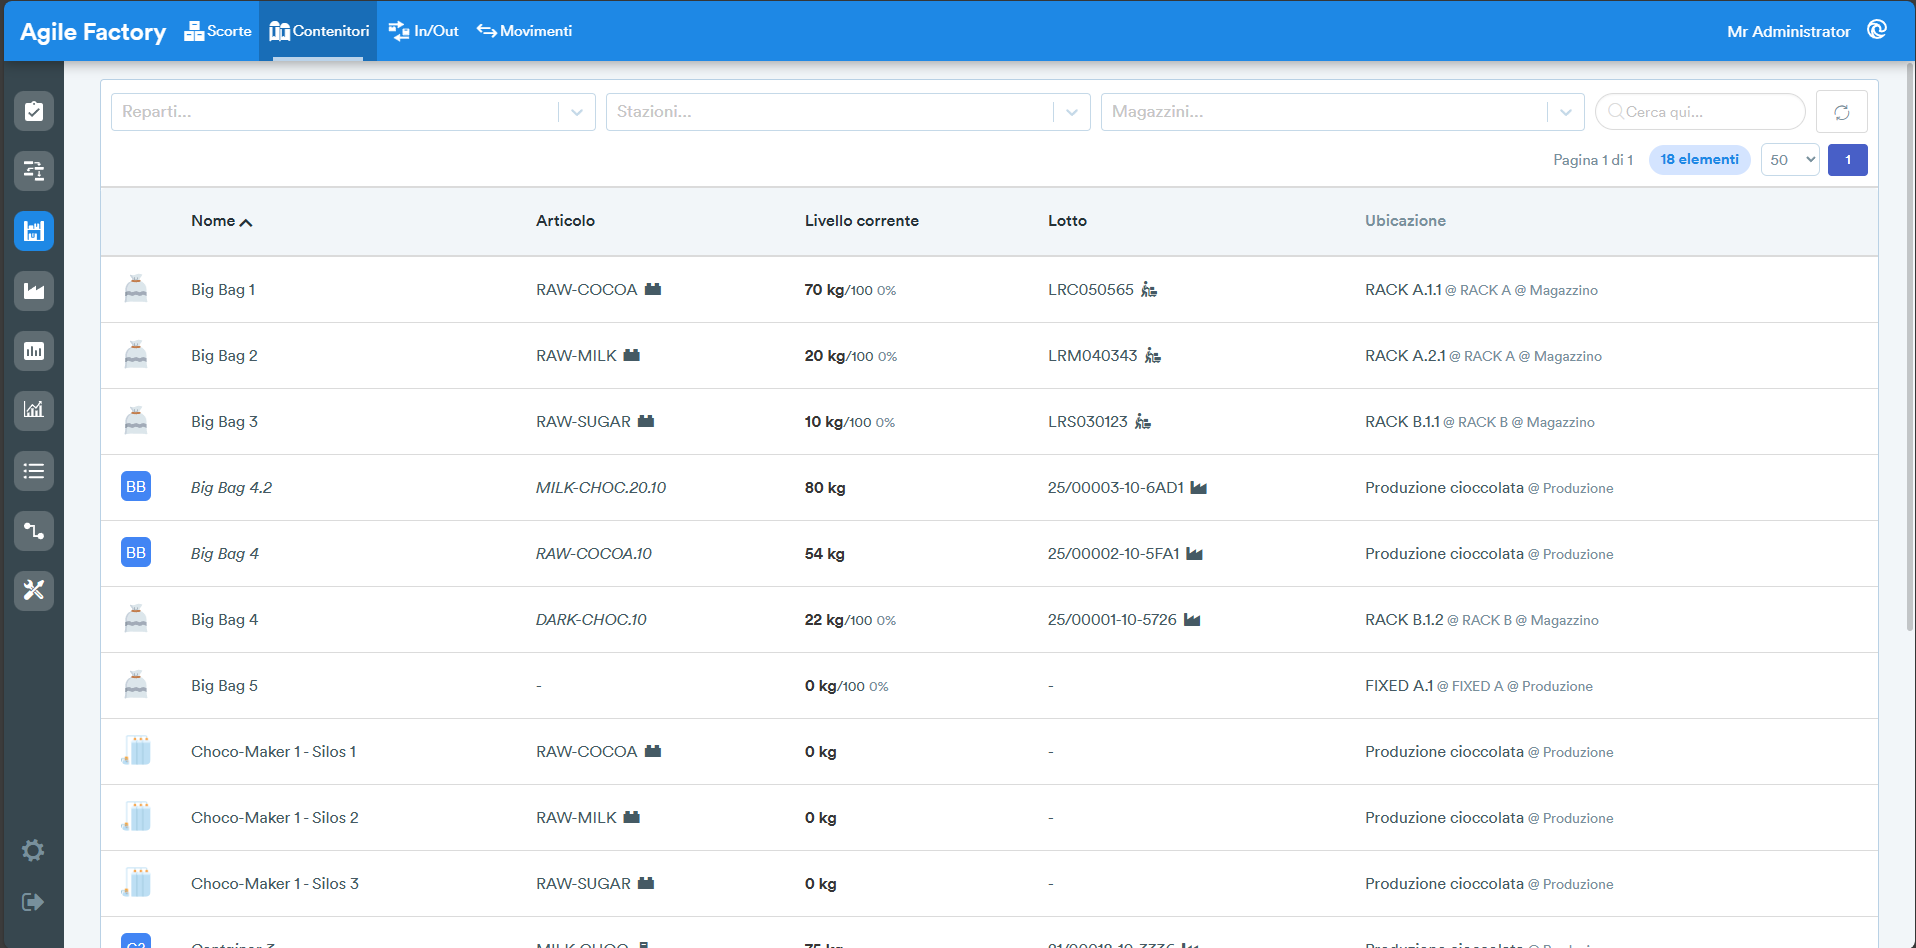Click the RACK B.1.2 location text

1404,620
